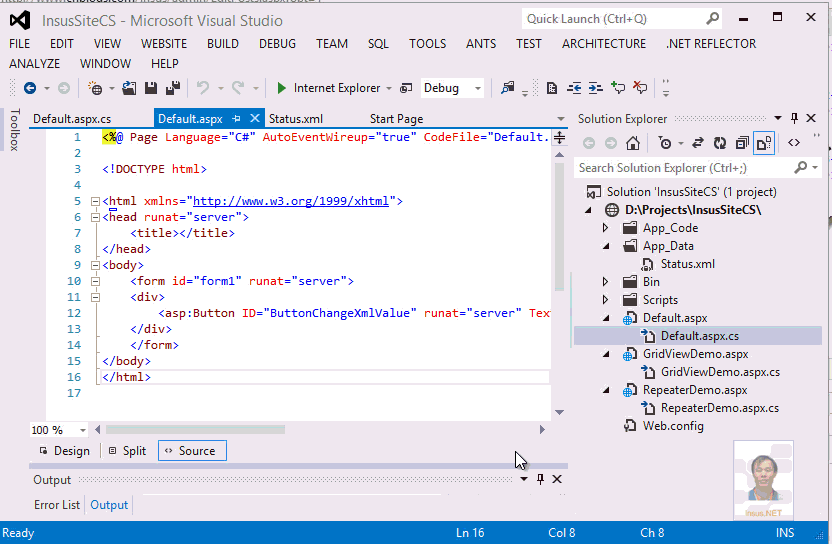
Task: Expand the App_Code folder
Action: pyautogui.click(x=605, y=228)
